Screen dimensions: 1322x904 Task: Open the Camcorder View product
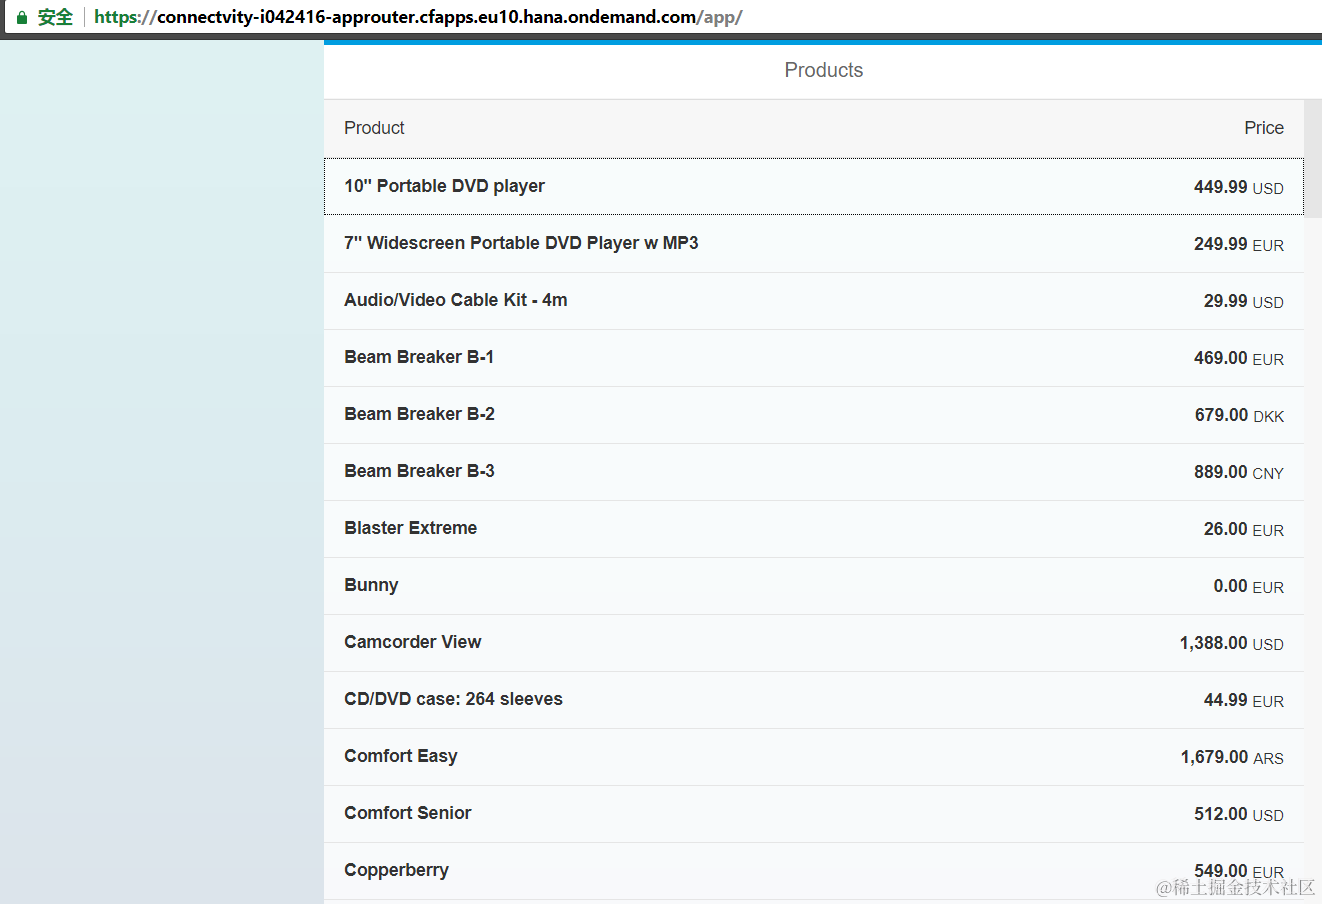point(814,643)
